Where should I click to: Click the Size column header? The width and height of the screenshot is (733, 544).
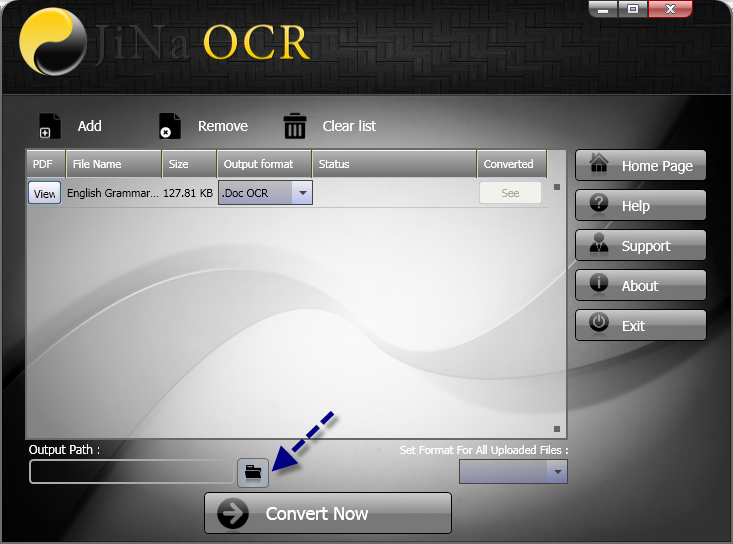point(189,164)
